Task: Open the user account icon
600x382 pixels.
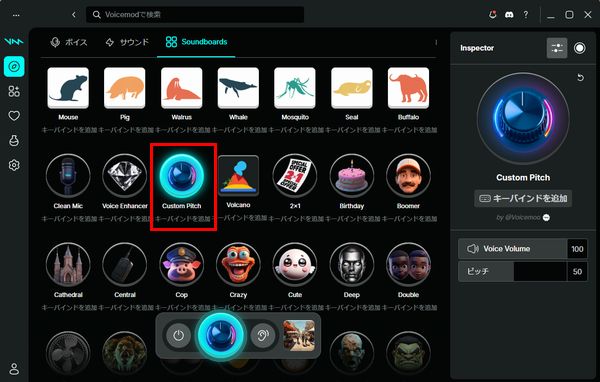Action: [14, 369]
